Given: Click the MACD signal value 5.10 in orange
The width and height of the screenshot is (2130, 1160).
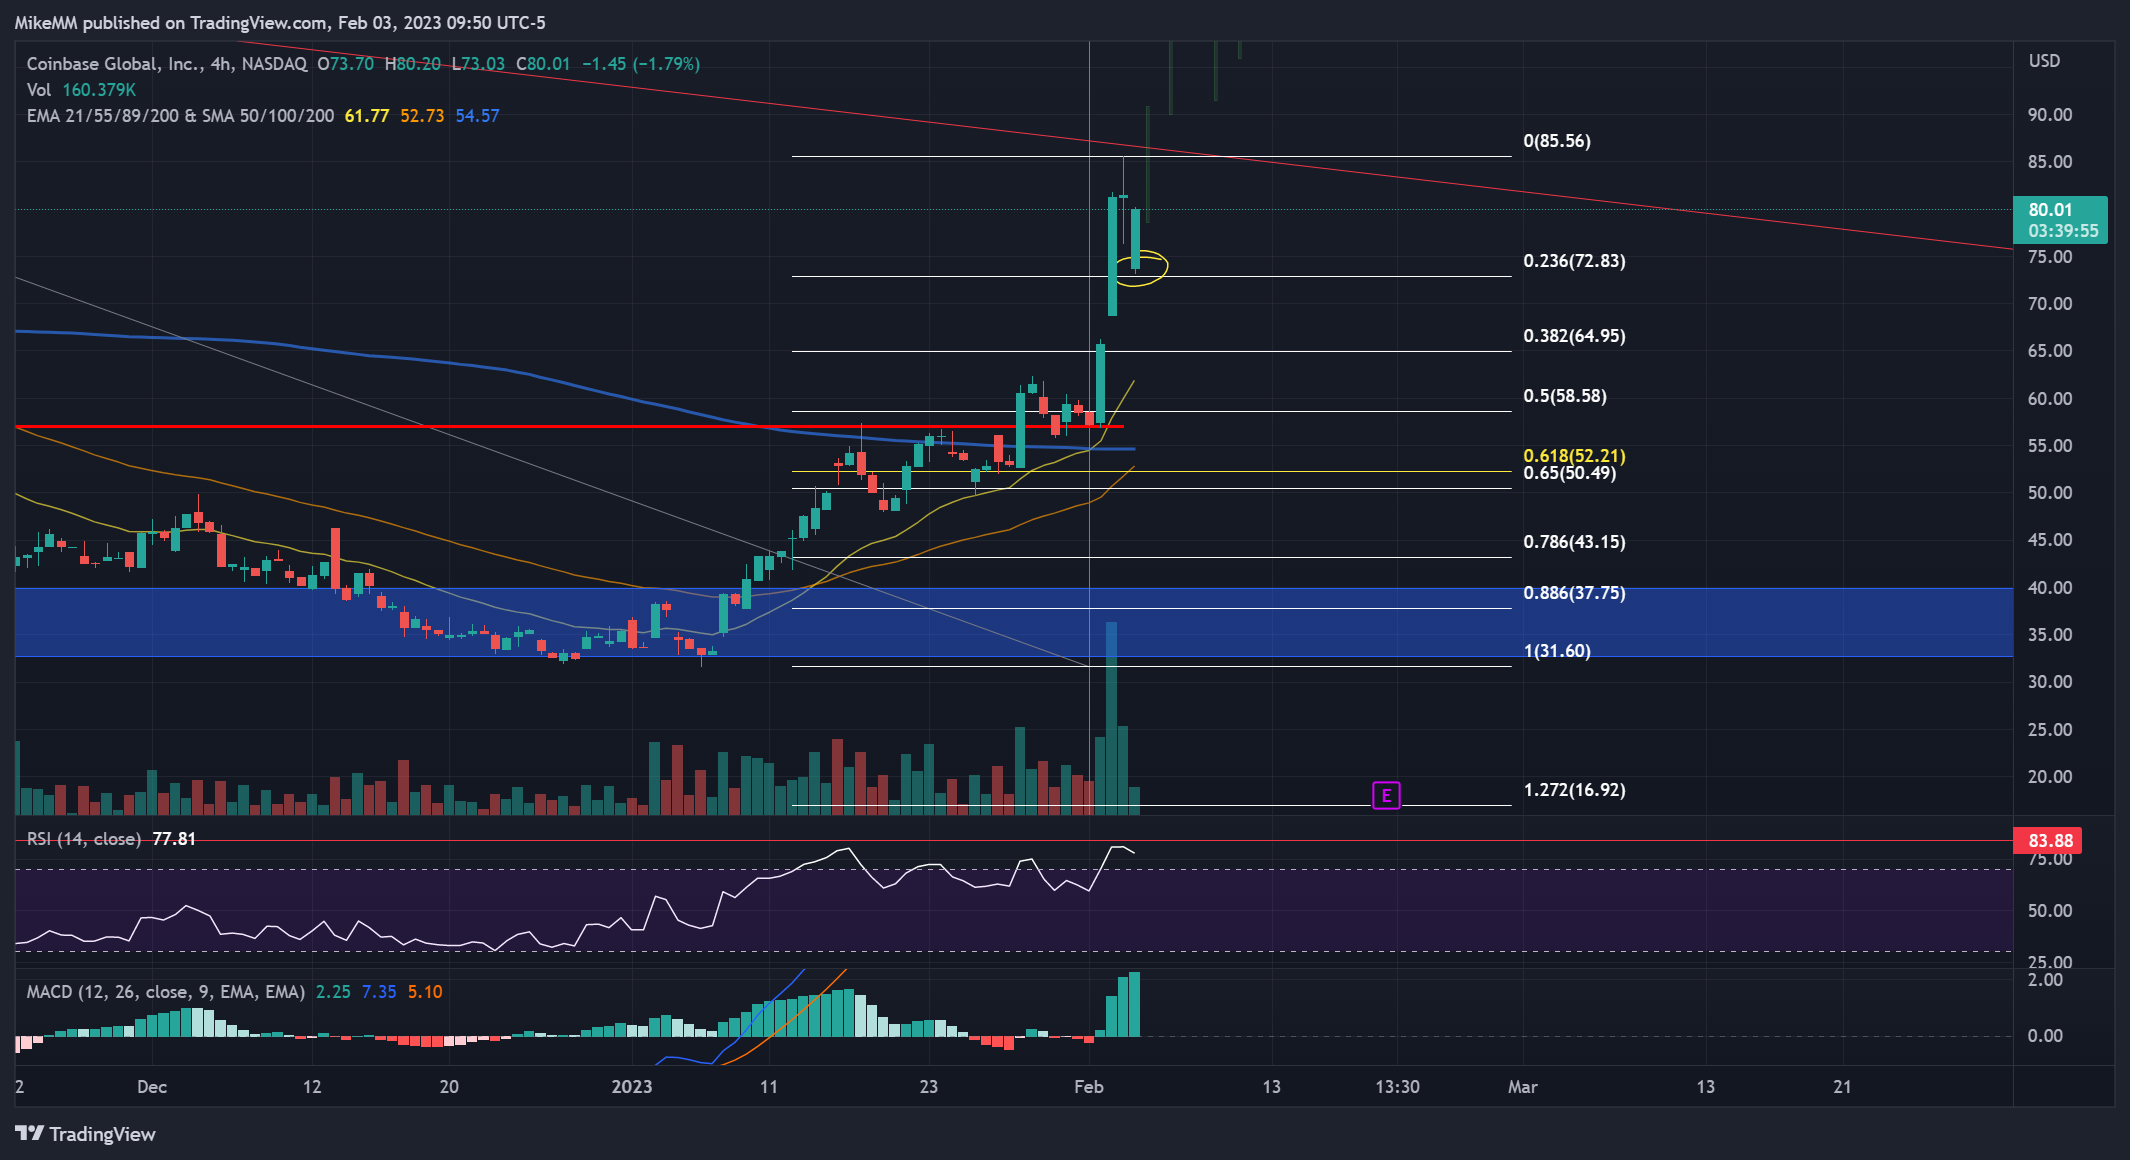Looking at the screenshot, I should [425, 992].
